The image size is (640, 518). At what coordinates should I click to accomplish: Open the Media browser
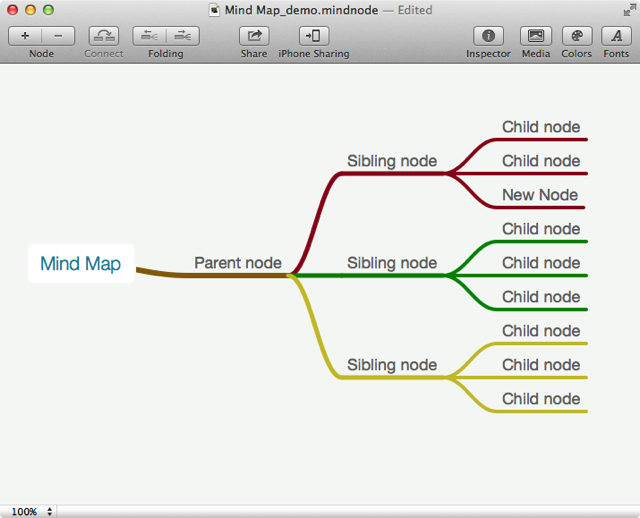536,36
